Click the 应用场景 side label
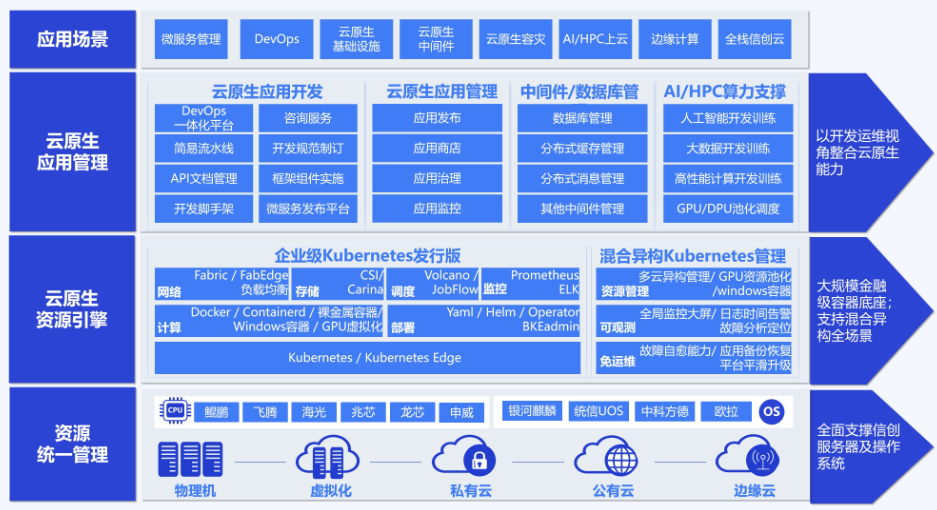This screenshot has width=937, height=510. [x=72, y=39]
